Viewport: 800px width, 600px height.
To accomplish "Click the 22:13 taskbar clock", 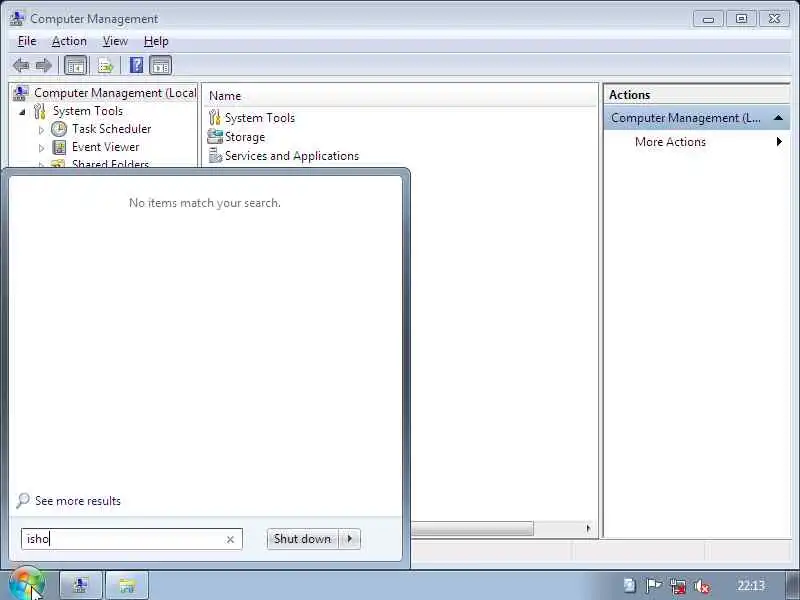I will tap(751, 586).
